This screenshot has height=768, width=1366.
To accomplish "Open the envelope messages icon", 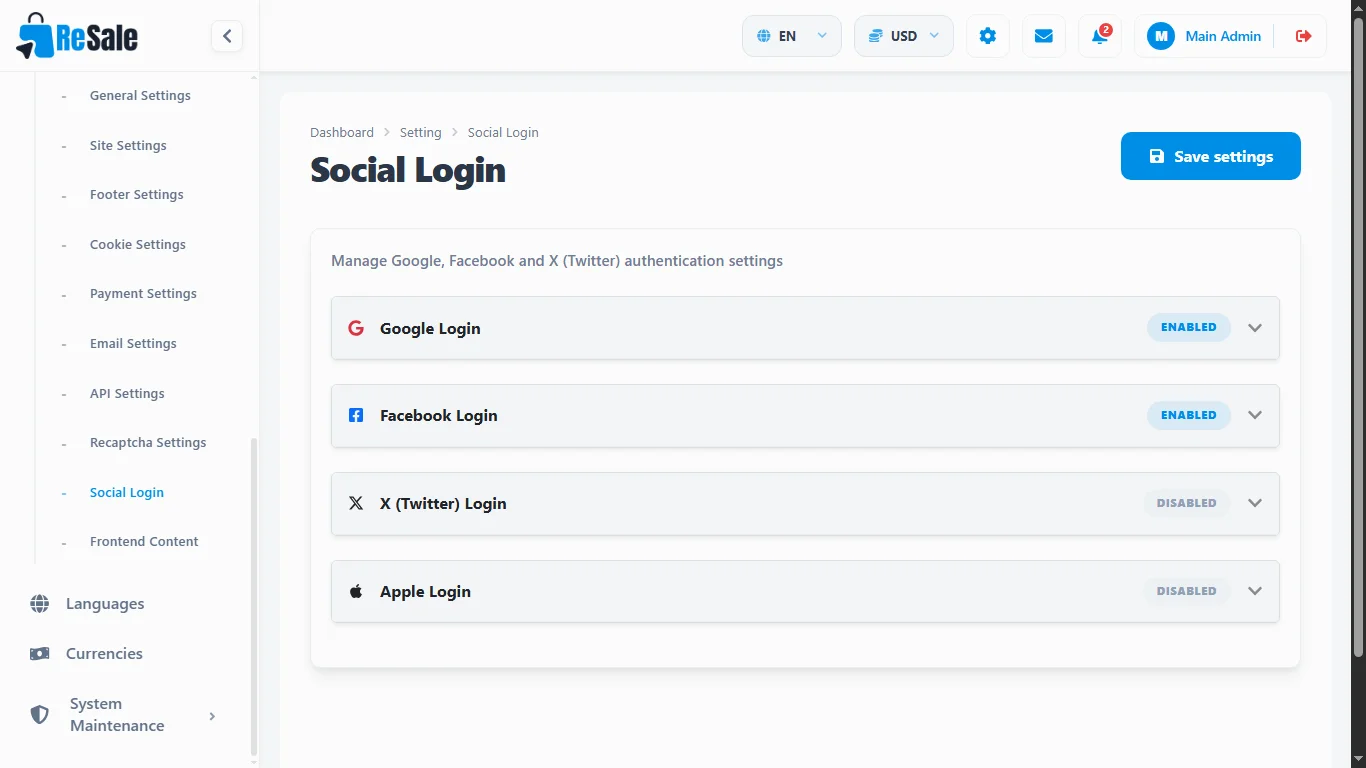I will [1044, 36].
